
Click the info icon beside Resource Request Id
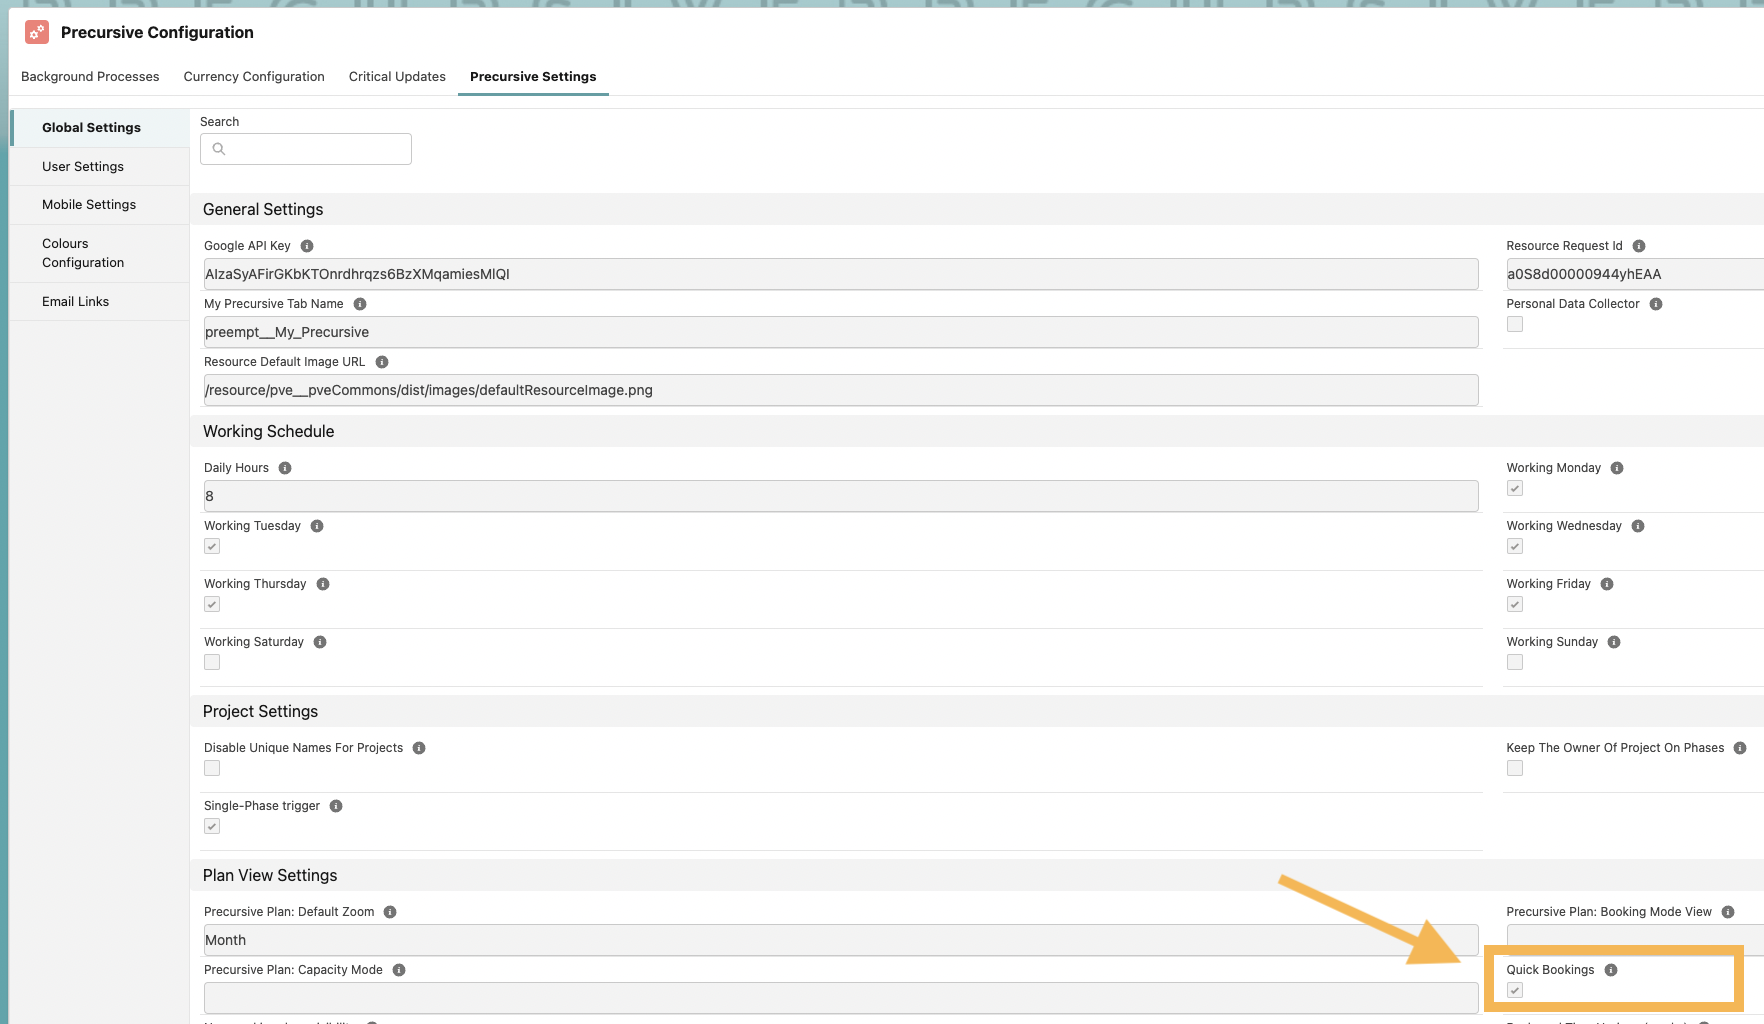click(x=1638, y=245)
